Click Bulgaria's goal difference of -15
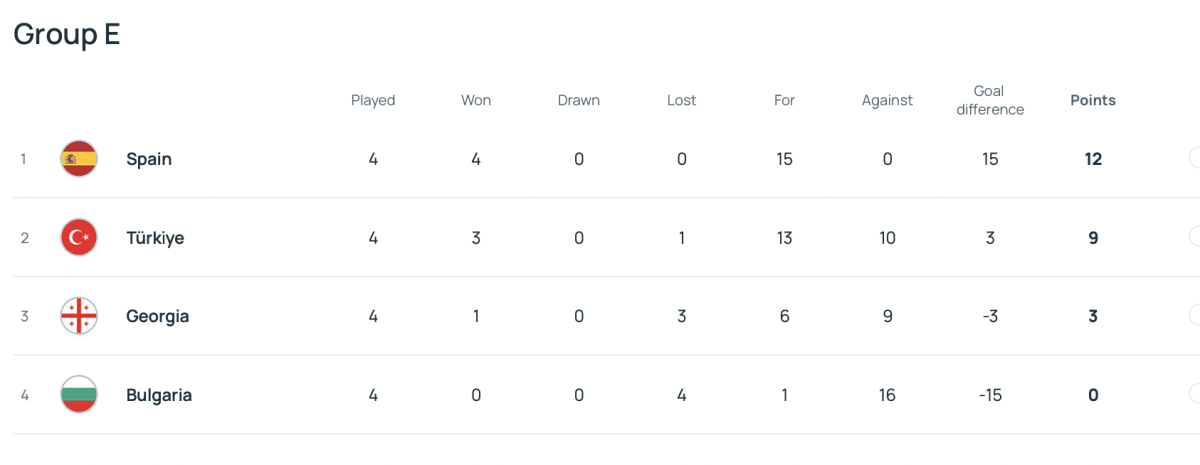 coord(990,395)
